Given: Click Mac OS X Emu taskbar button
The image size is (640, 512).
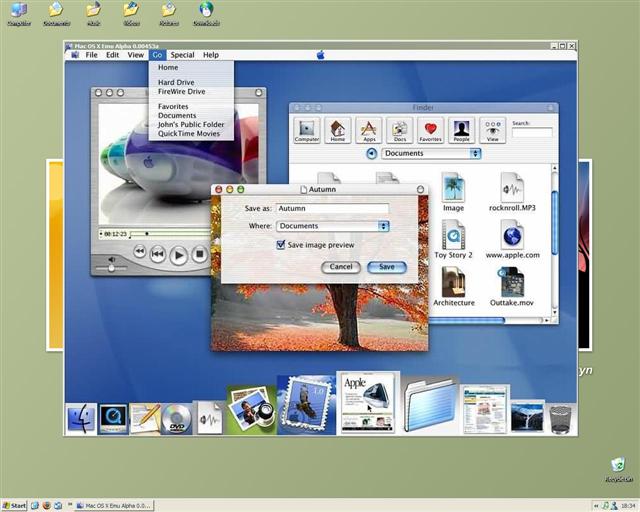Looking at the screenshot, I should pos(114,505).
